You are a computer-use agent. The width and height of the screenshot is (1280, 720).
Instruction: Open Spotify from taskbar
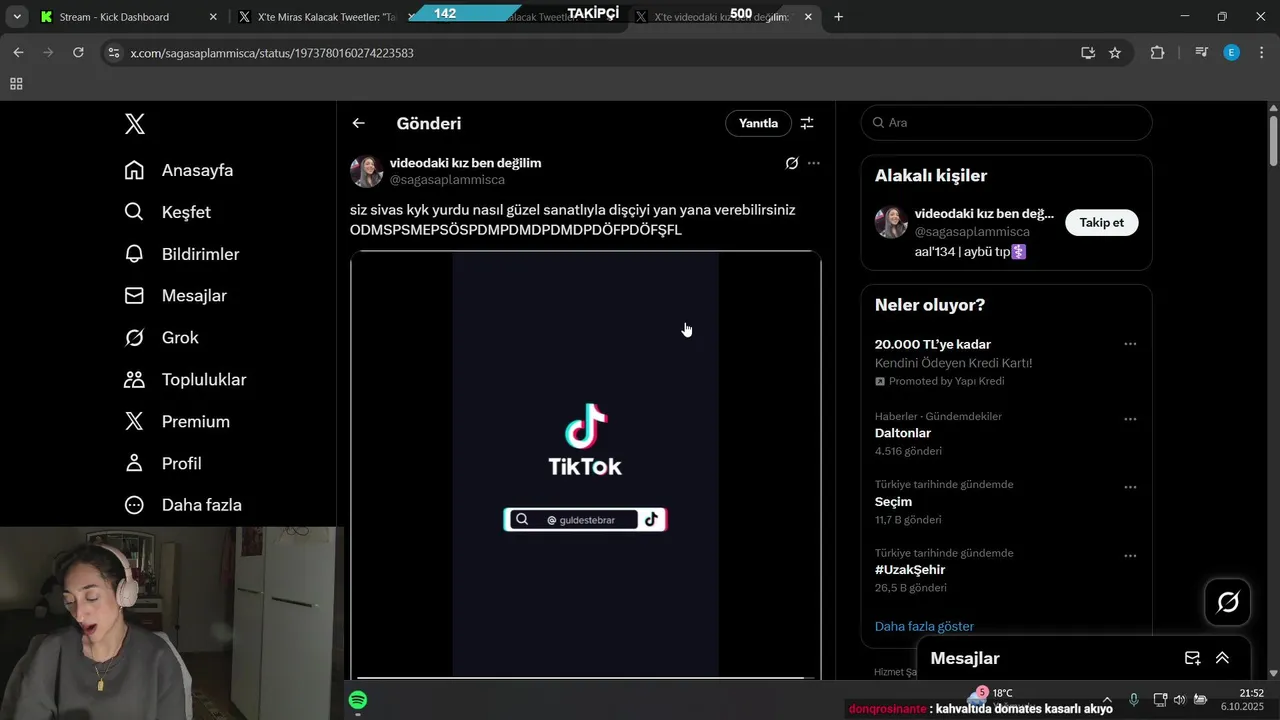tap(358, 700)
